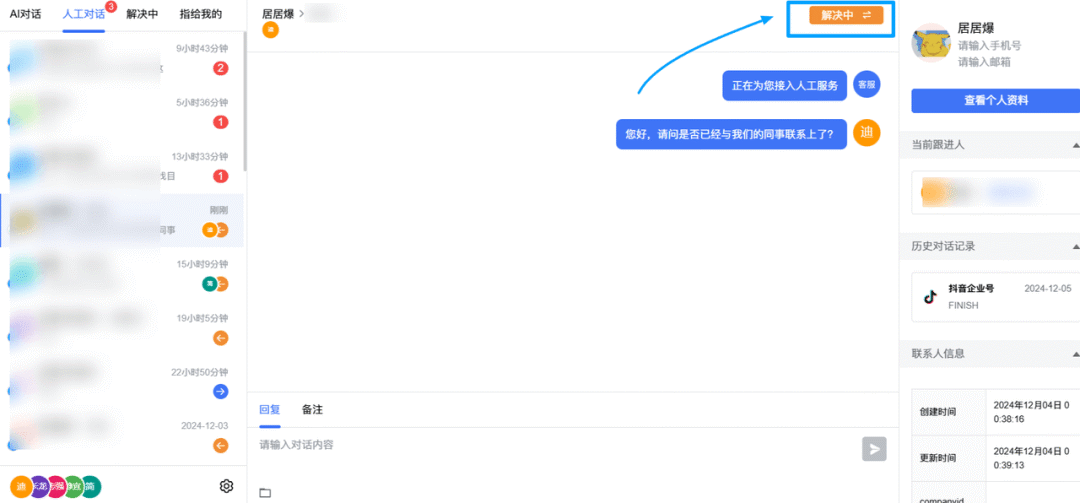Click orange arrow icon on 2024-12-03 conversation
The width and height of the screenshot is (1080, 503).
220,445
